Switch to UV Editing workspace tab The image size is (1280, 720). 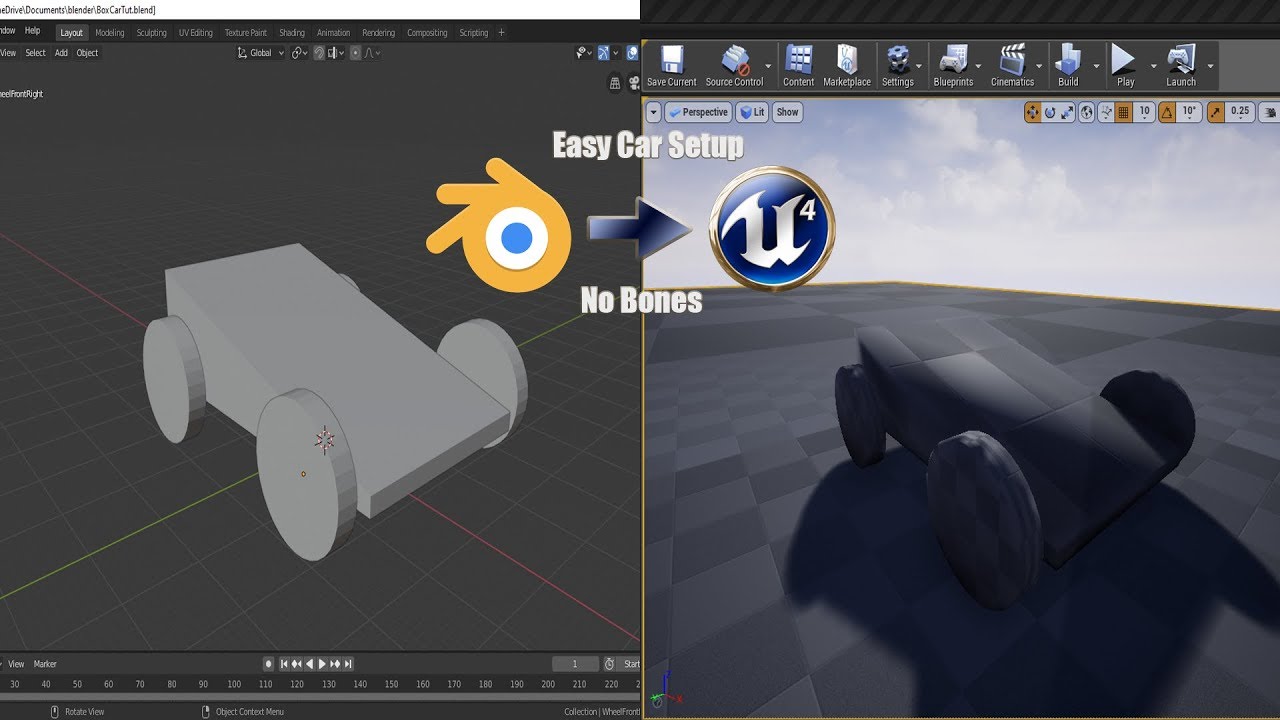pos(195,33)
